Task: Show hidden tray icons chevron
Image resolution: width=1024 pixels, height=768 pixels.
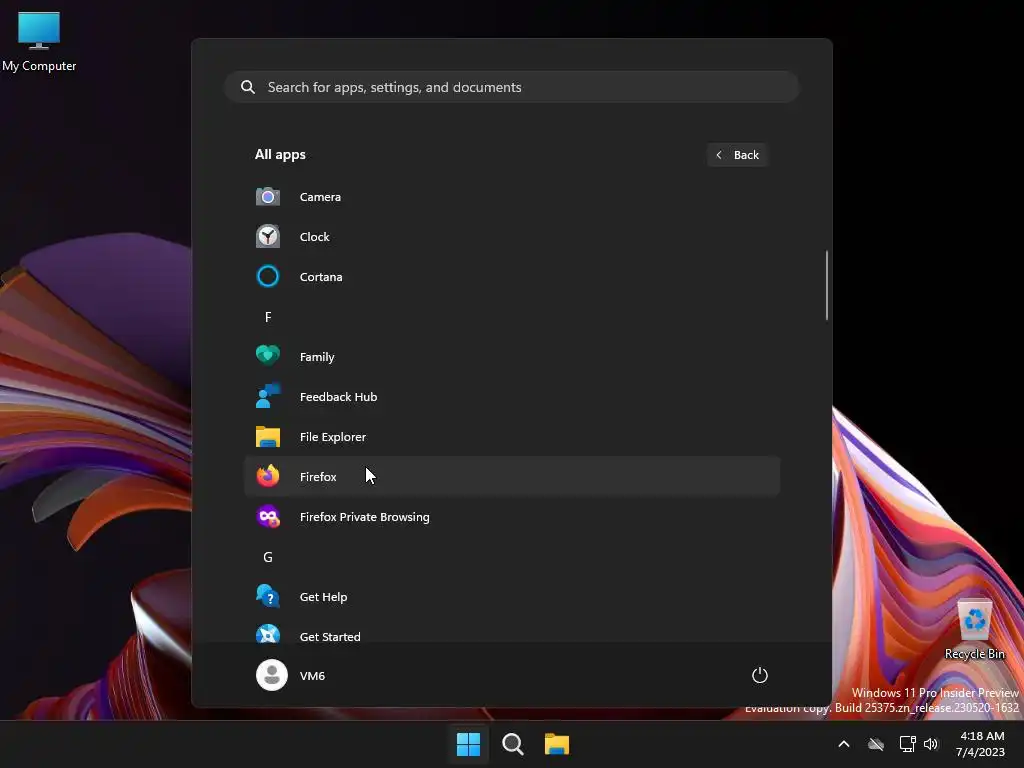Action: [844, 744]
